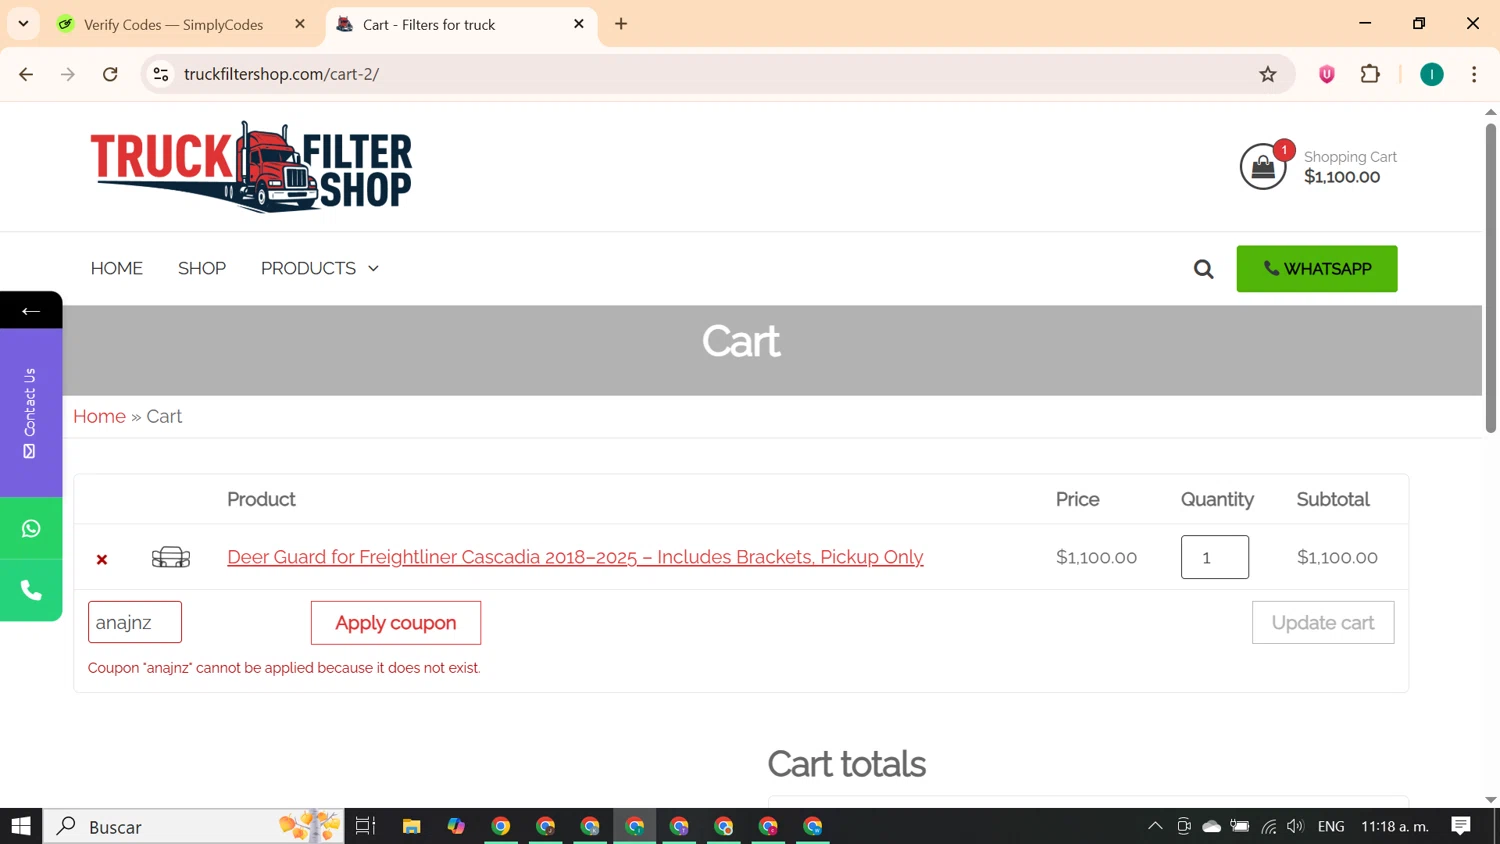Open the clock showing 11:18 a. m.
This screenshot has height=844, width=1500.
click(1395, 826)
